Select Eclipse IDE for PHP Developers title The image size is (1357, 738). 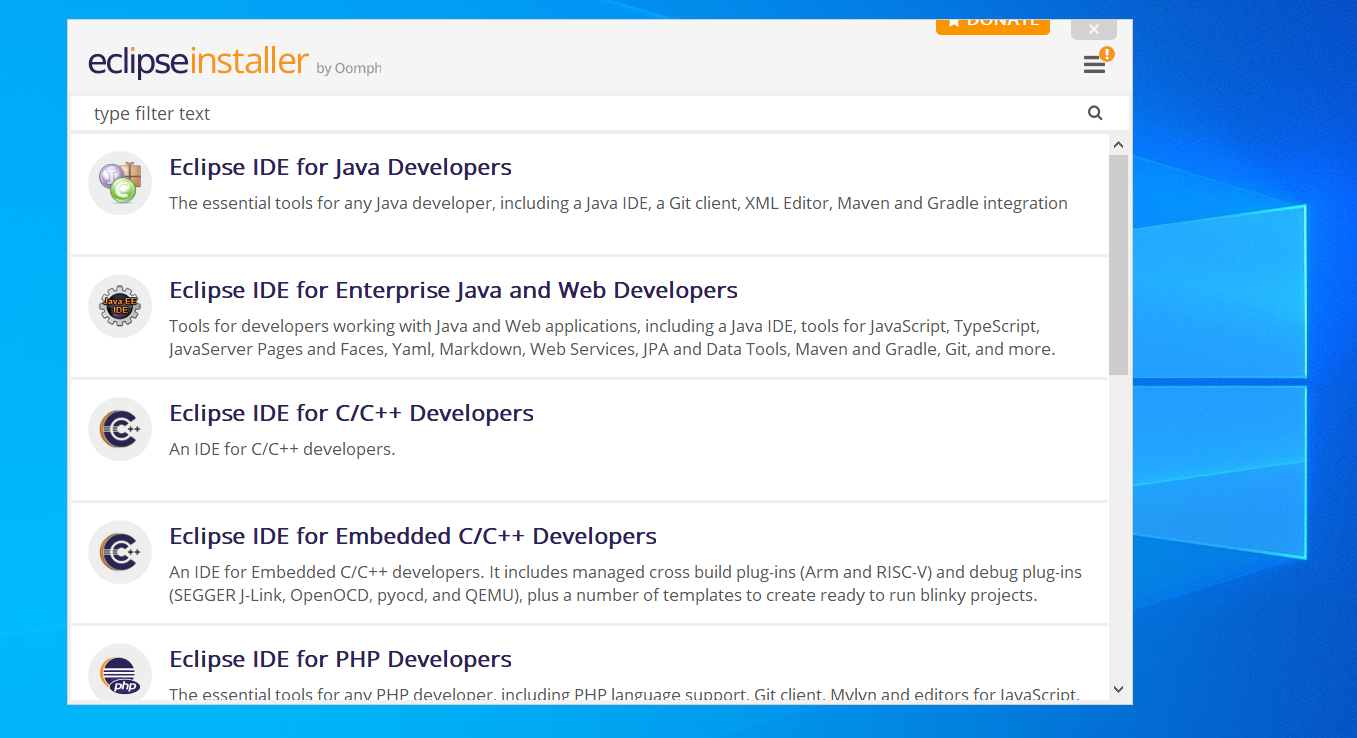(340, 659)
